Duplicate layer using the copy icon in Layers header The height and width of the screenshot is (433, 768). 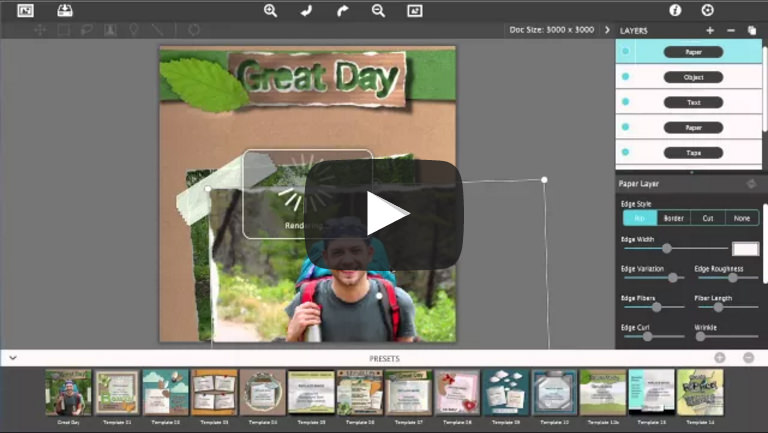(x=752, y=30)
